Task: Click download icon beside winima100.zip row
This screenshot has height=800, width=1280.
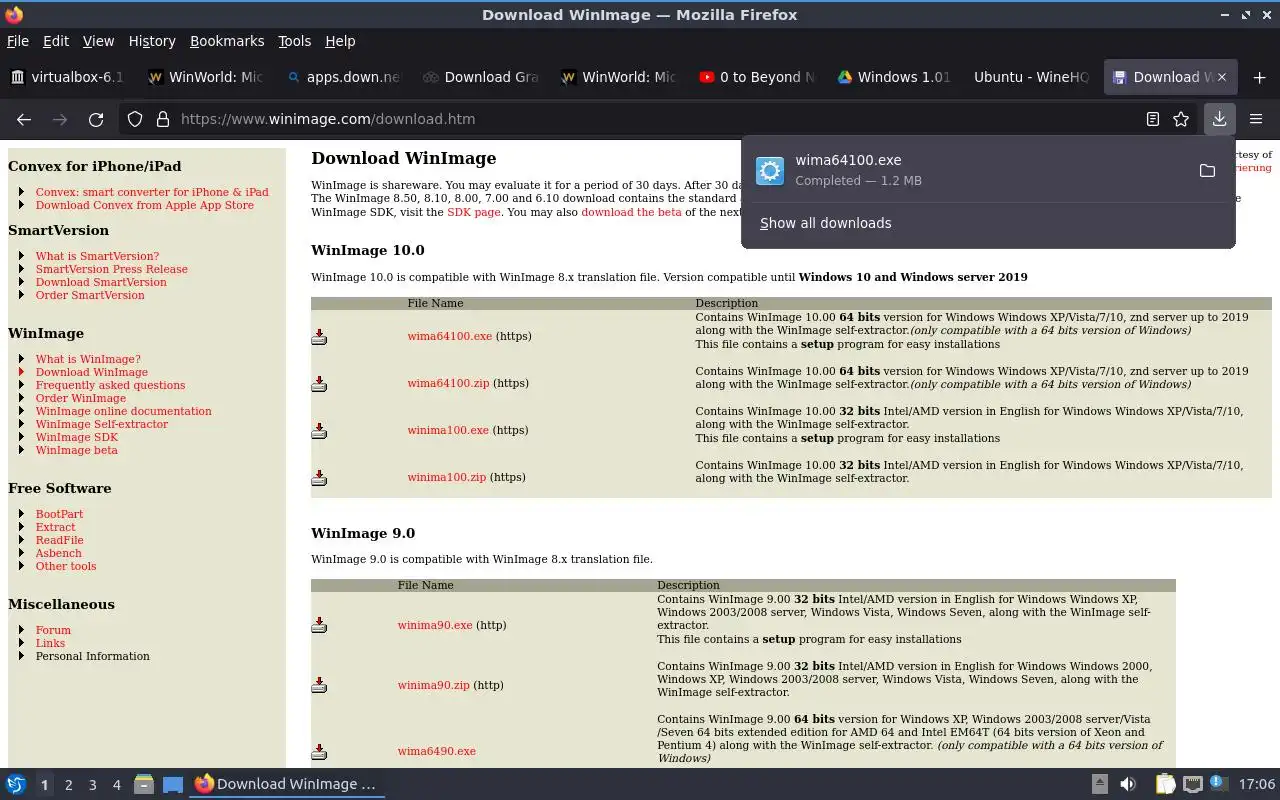Action: 319,478
